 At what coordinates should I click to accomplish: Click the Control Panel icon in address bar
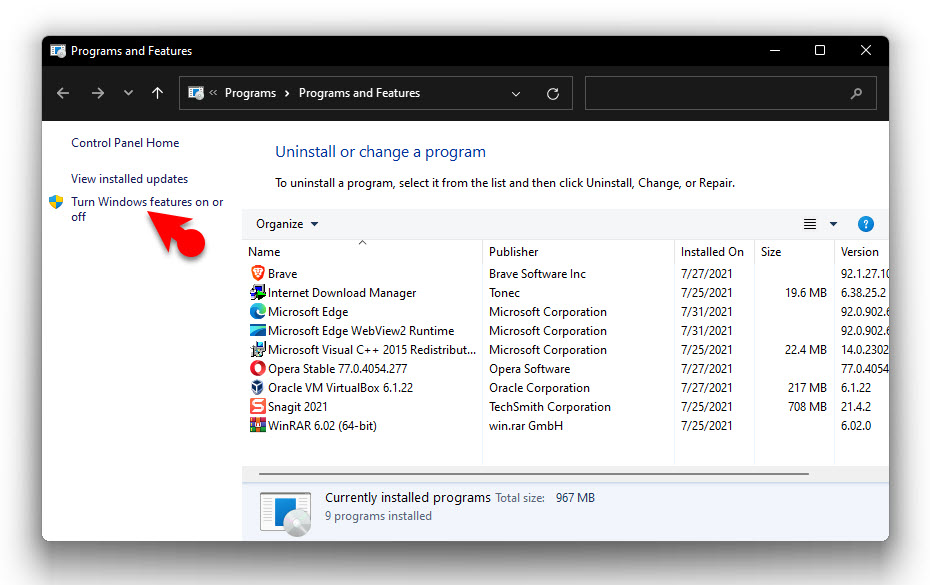click(196, 93)
